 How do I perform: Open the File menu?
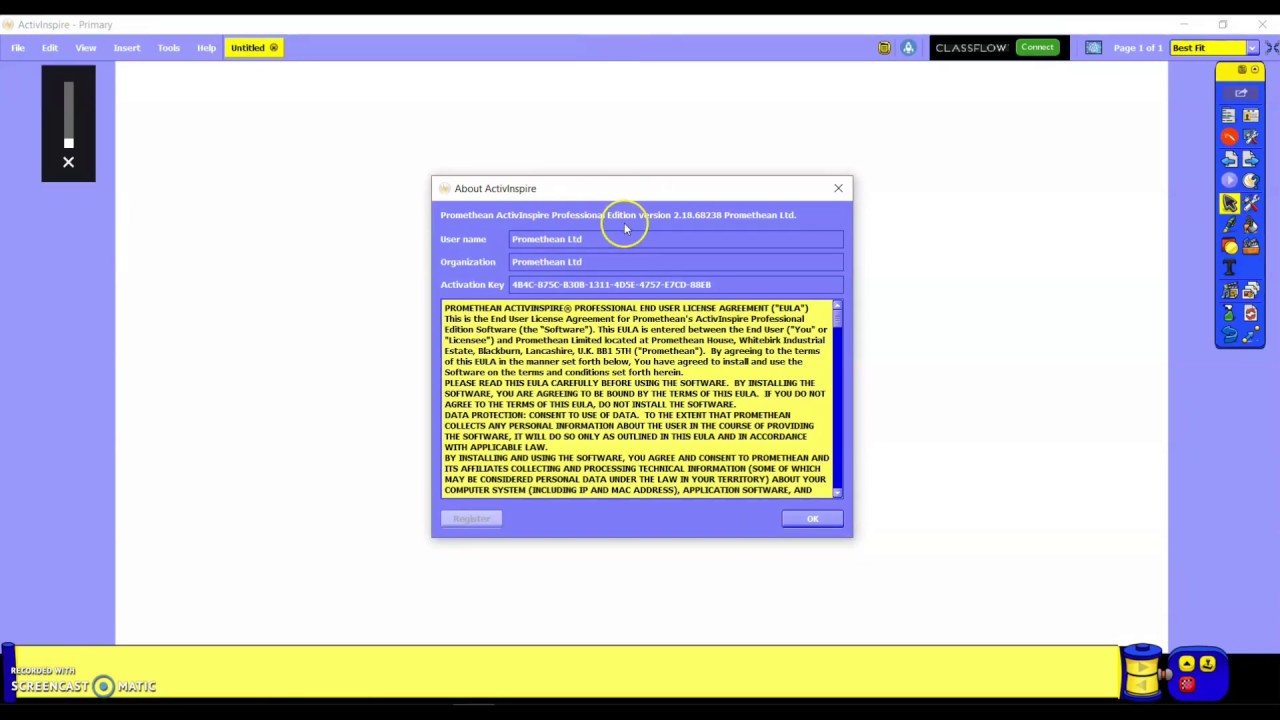[18, 48]
